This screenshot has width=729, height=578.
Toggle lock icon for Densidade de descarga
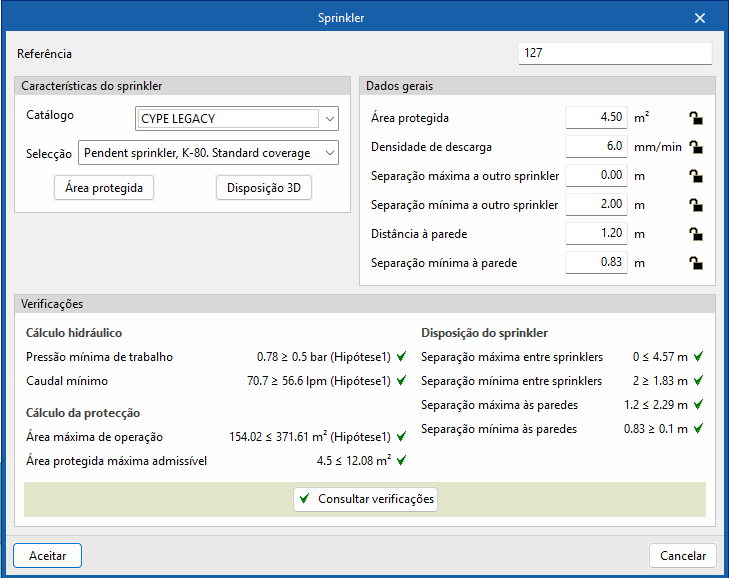[696, 147]
